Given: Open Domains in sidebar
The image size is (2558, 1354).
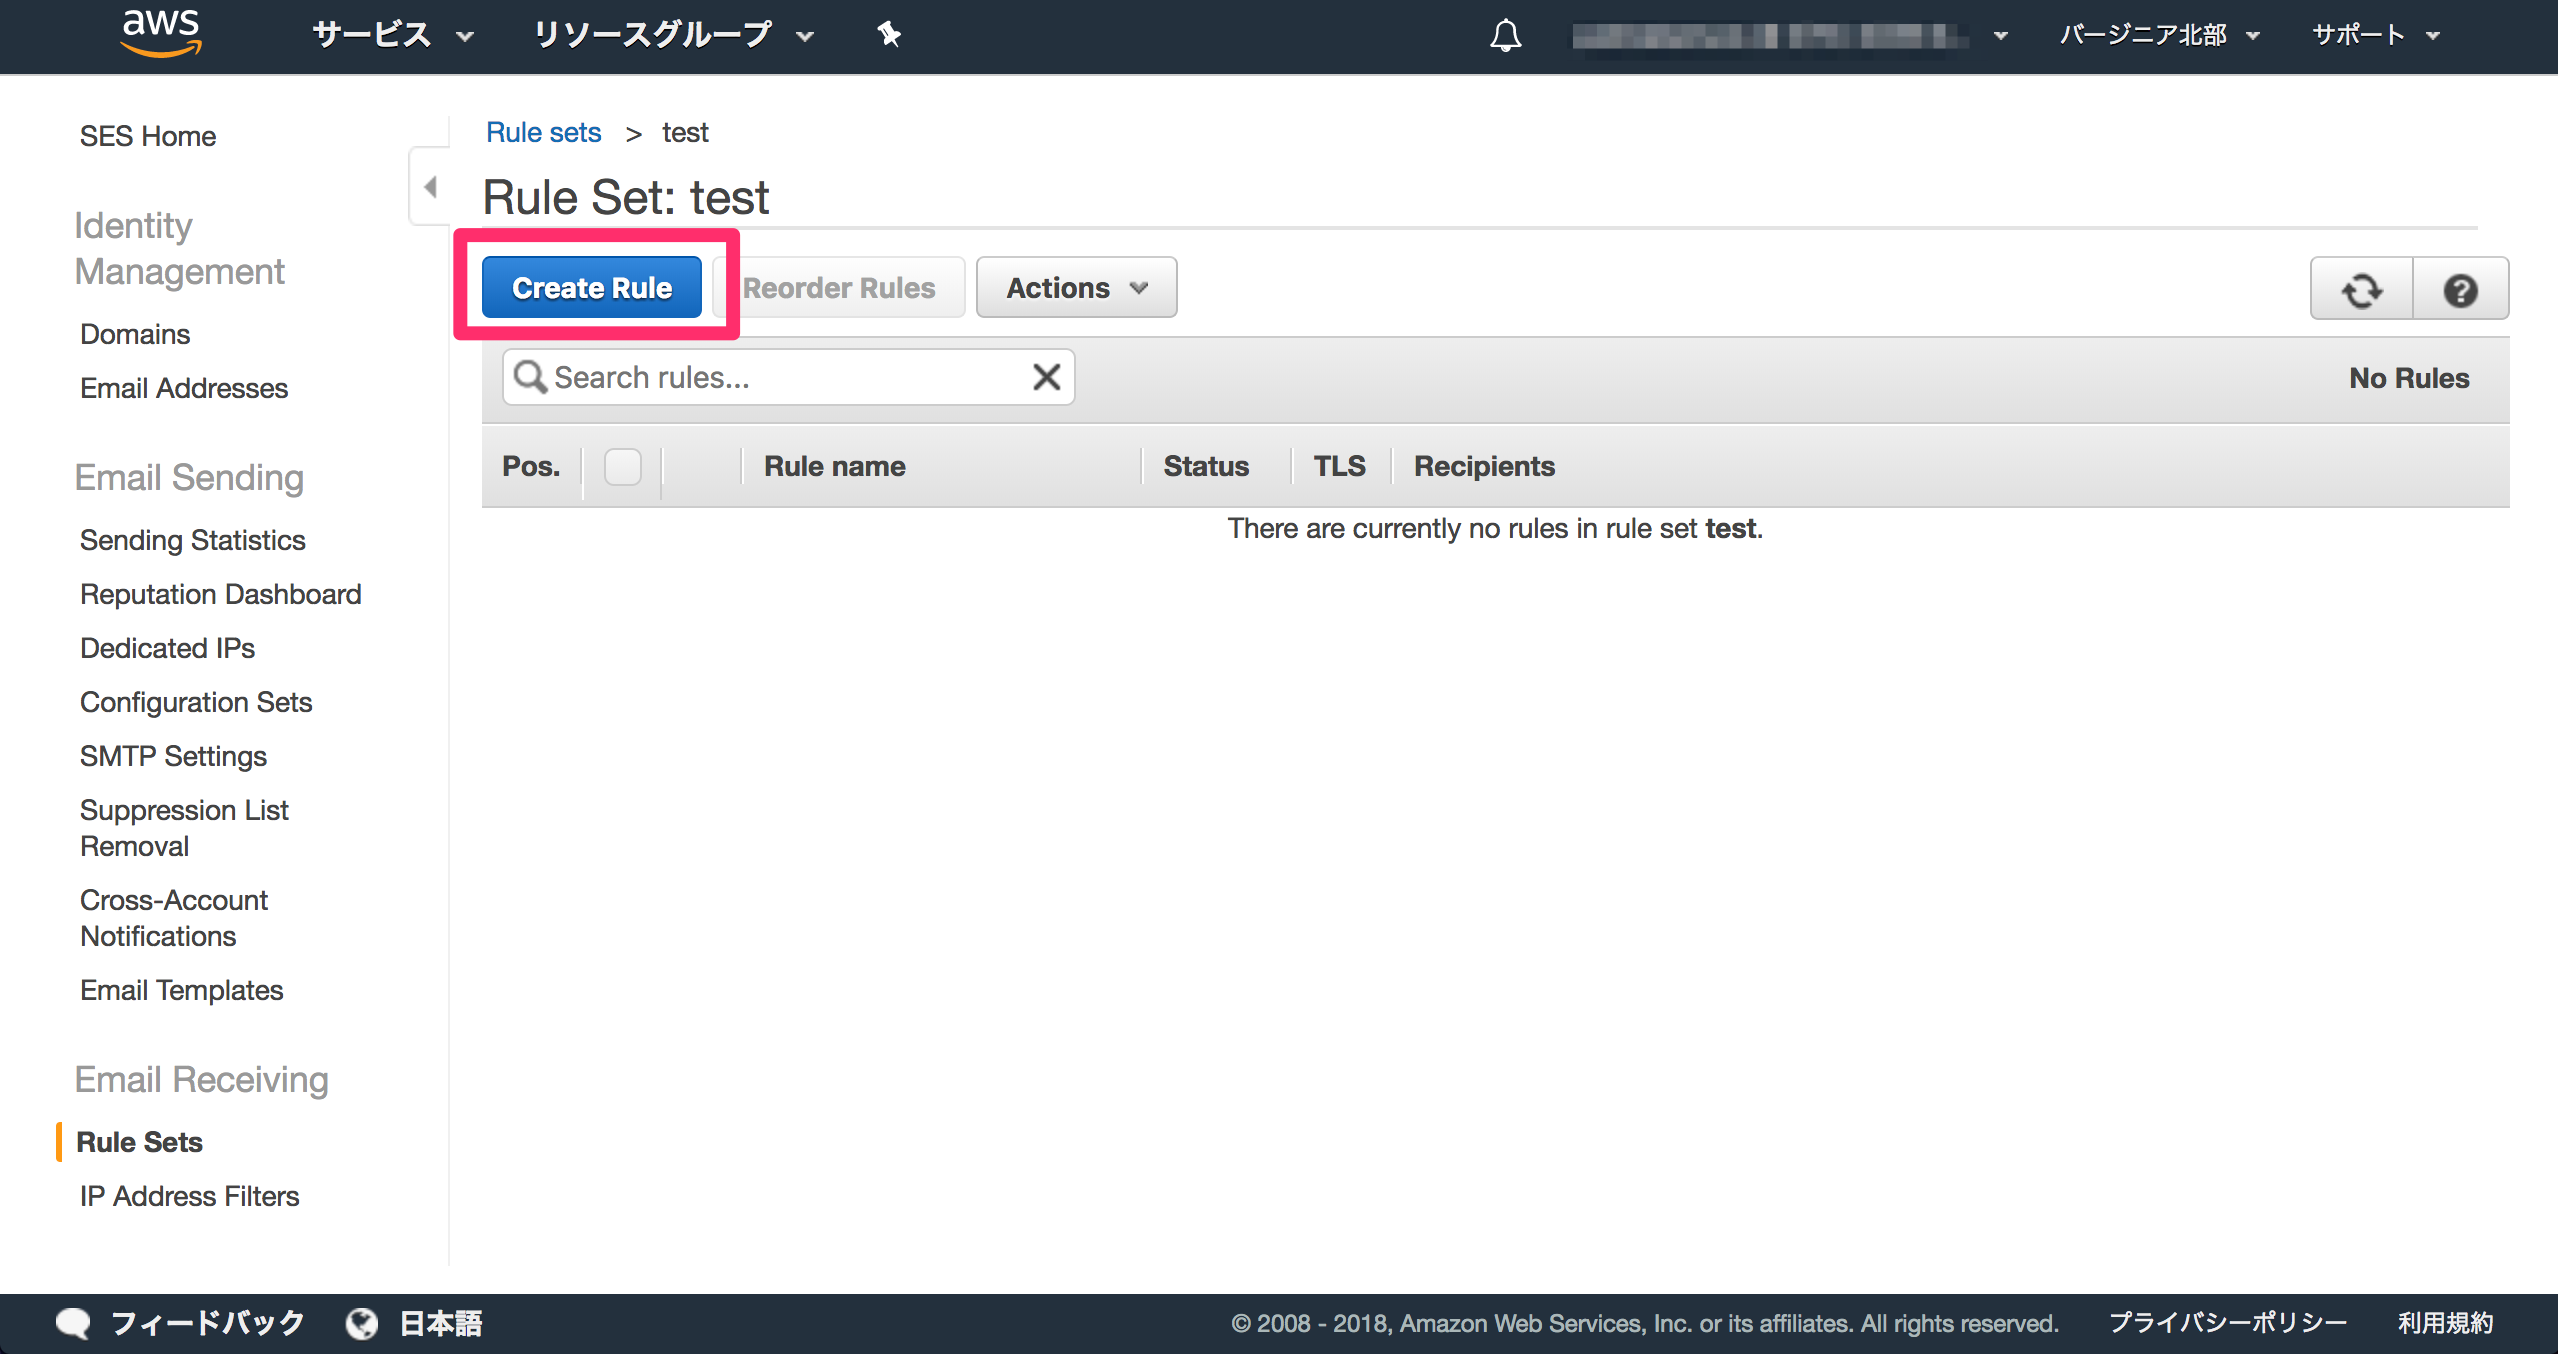Looking at the screenshot, I should pos(135,334).
